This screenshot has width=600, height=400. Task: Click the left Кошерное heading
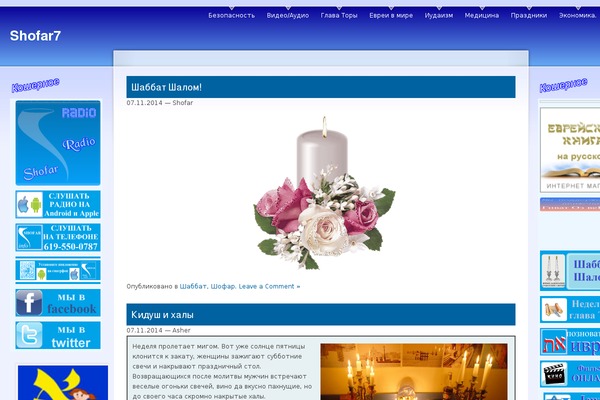[36, 85]
